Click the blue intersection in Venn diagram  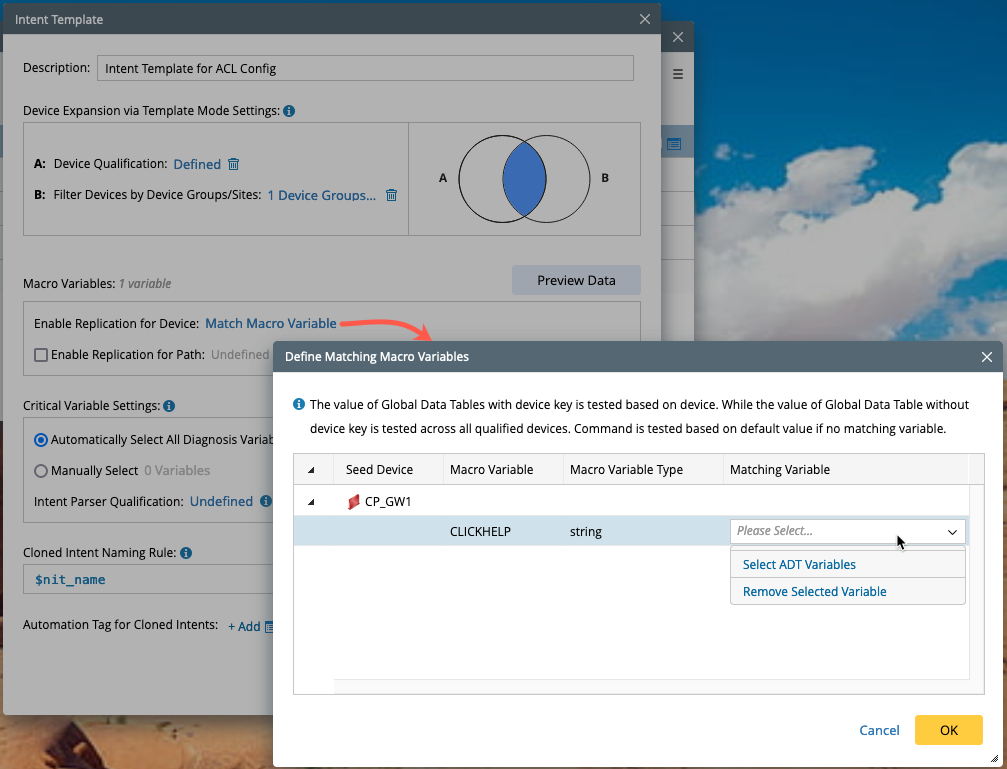coord(524,179)
